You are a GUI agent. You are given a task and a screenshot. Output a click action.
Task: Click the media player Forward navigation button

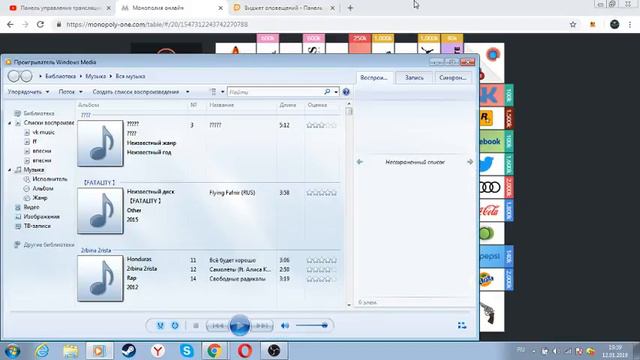27,76
